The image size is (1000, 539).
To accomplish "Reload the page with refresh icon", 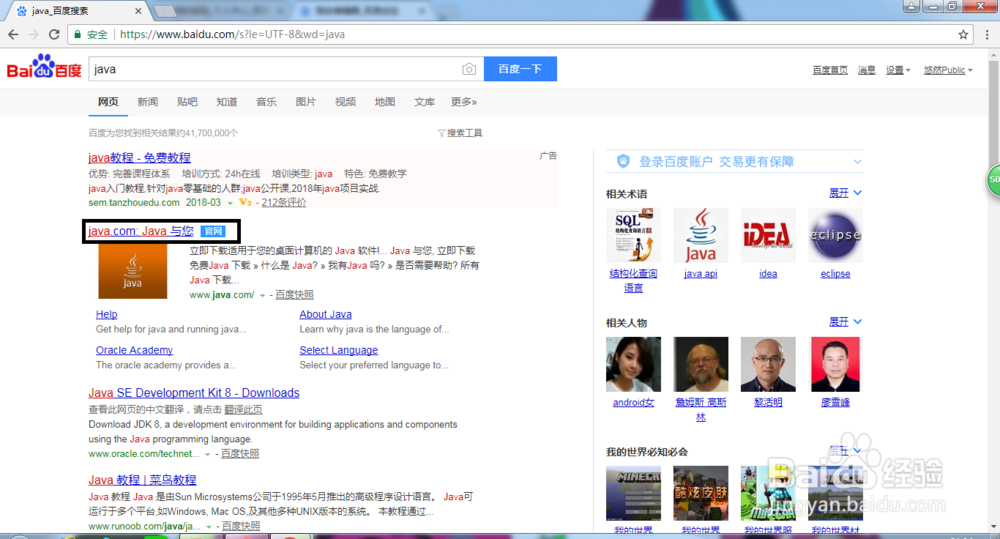I will (54, 34).
